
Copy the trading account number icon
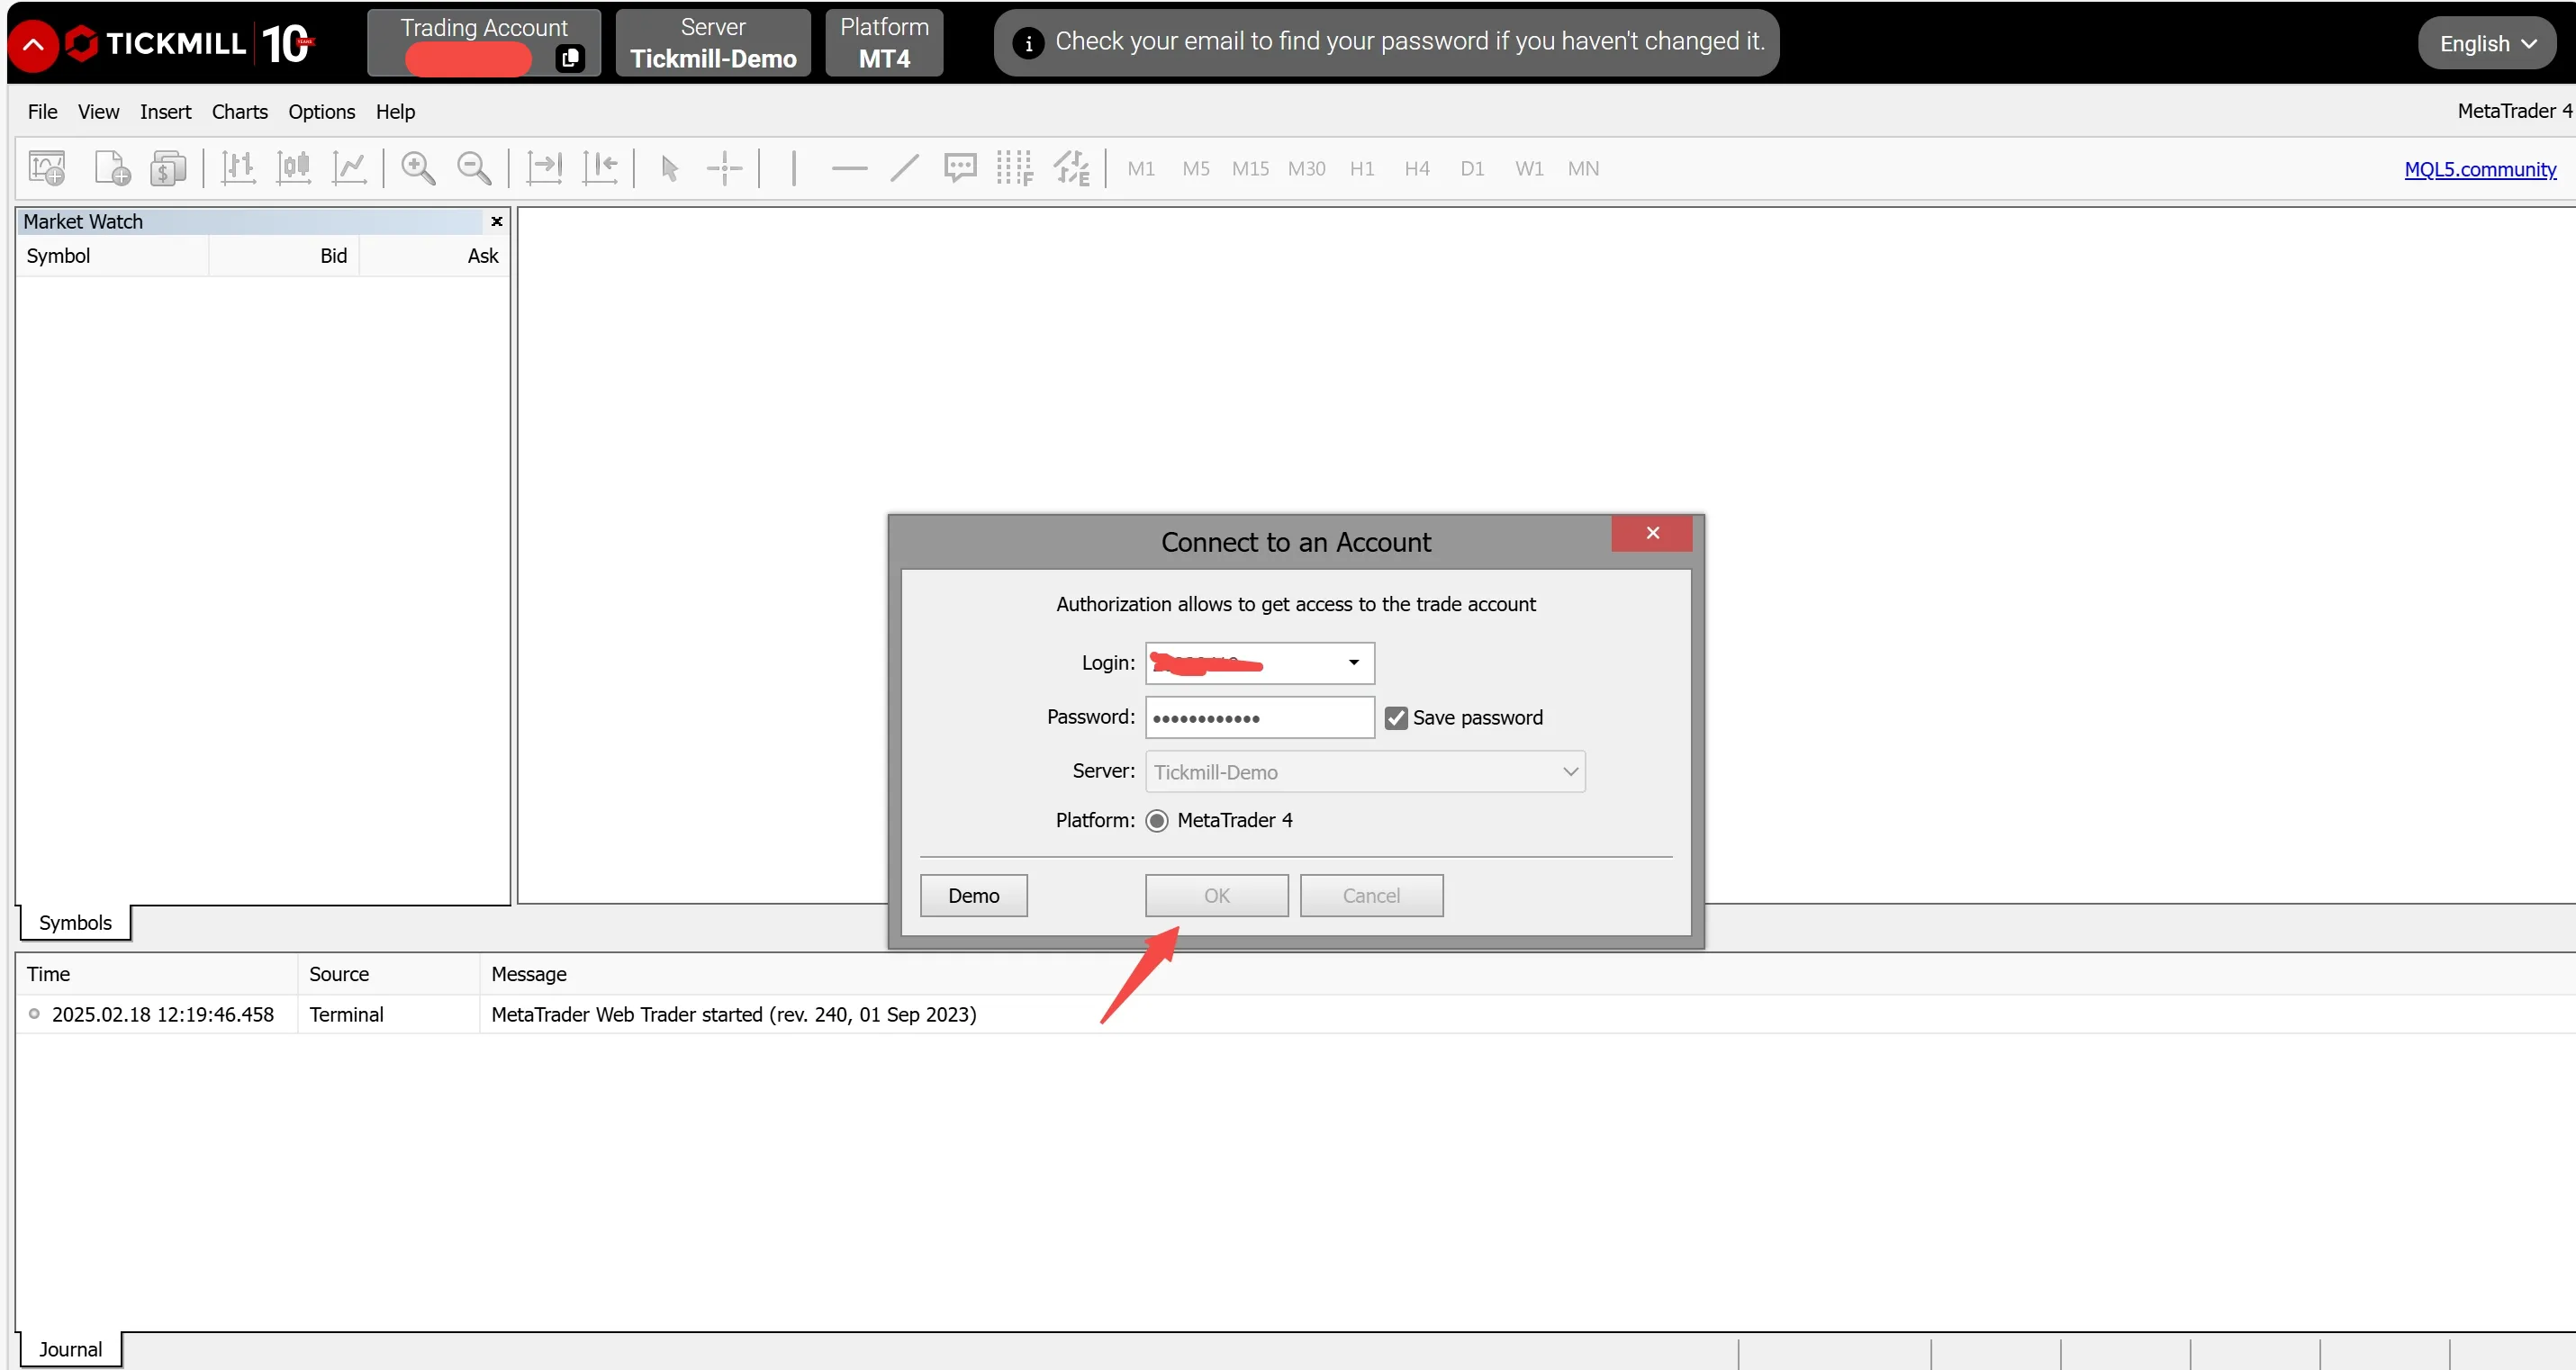569,58
